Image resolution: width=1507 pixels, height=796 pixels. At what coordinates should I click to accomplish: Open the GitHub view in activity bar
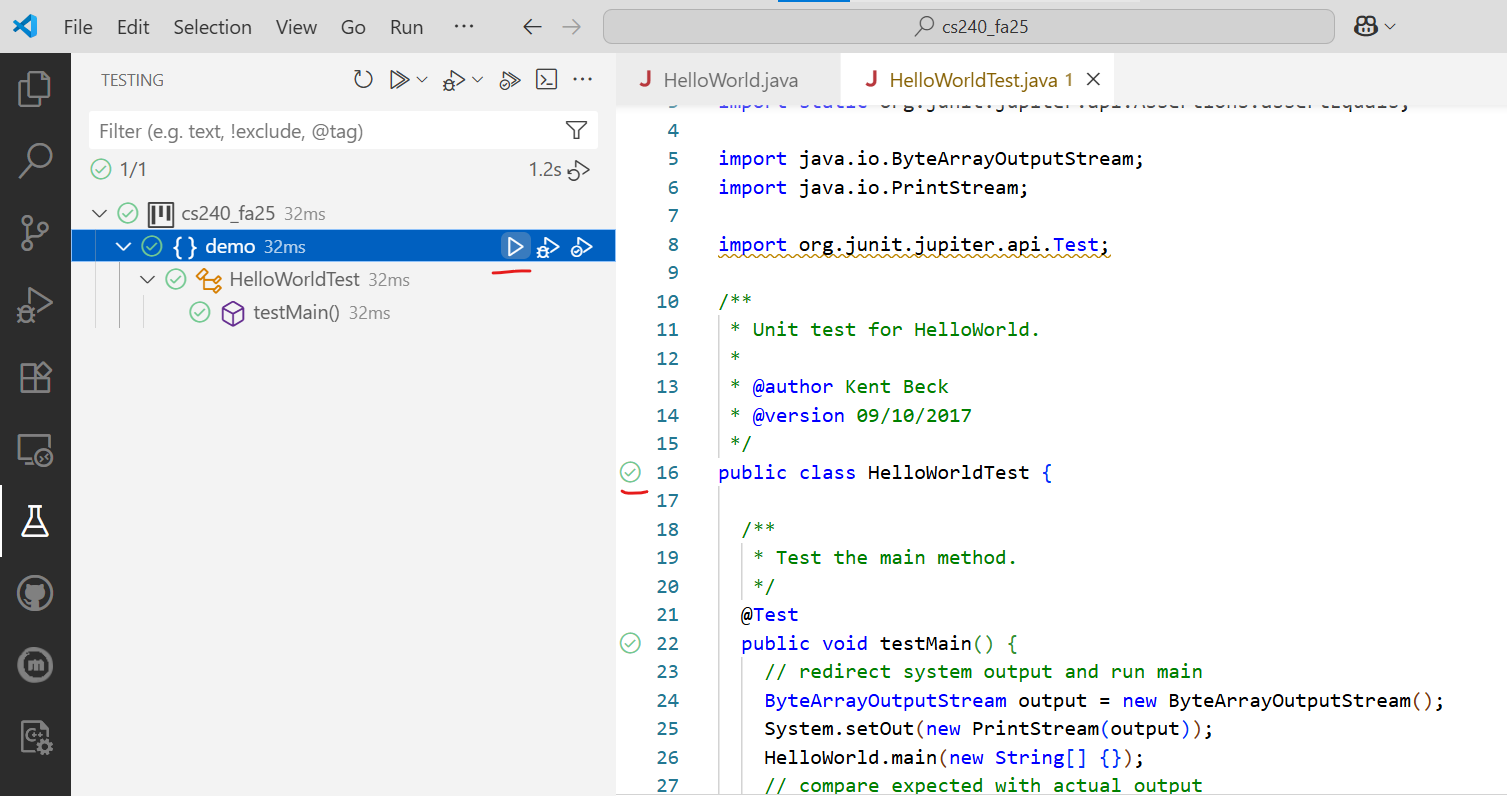[35, 593]
